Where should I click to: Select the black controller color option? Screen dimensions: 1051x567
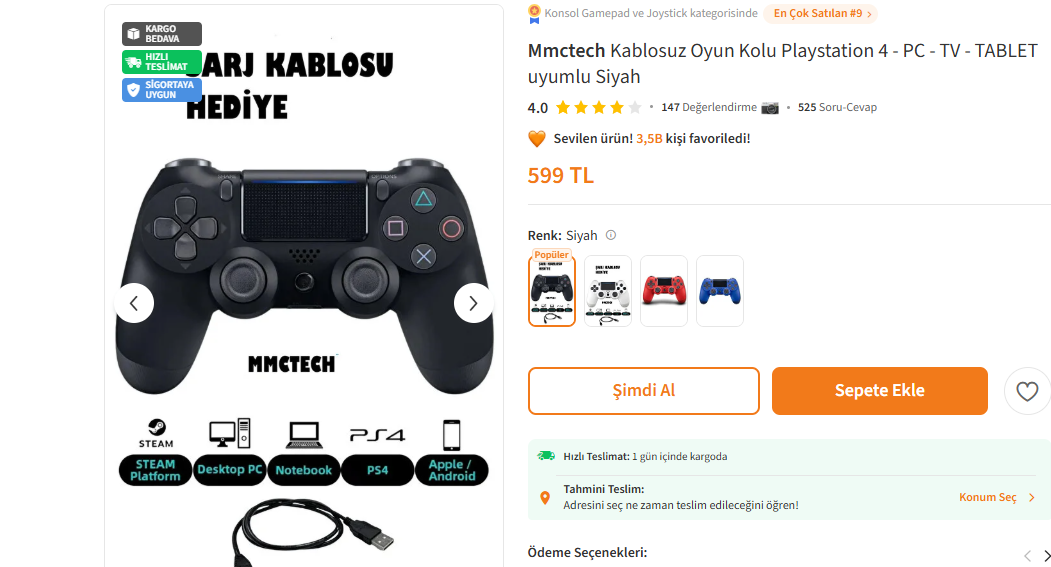point(552,291)
